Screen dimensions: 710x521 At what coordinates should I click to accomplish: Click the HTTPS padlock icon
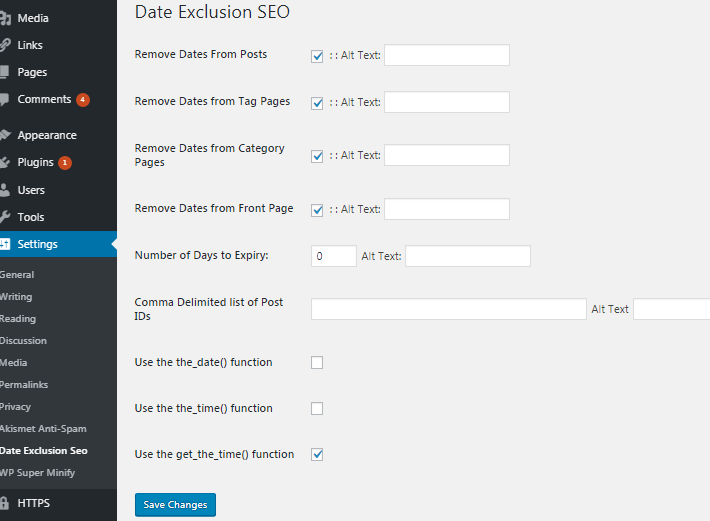pos(5,503)
